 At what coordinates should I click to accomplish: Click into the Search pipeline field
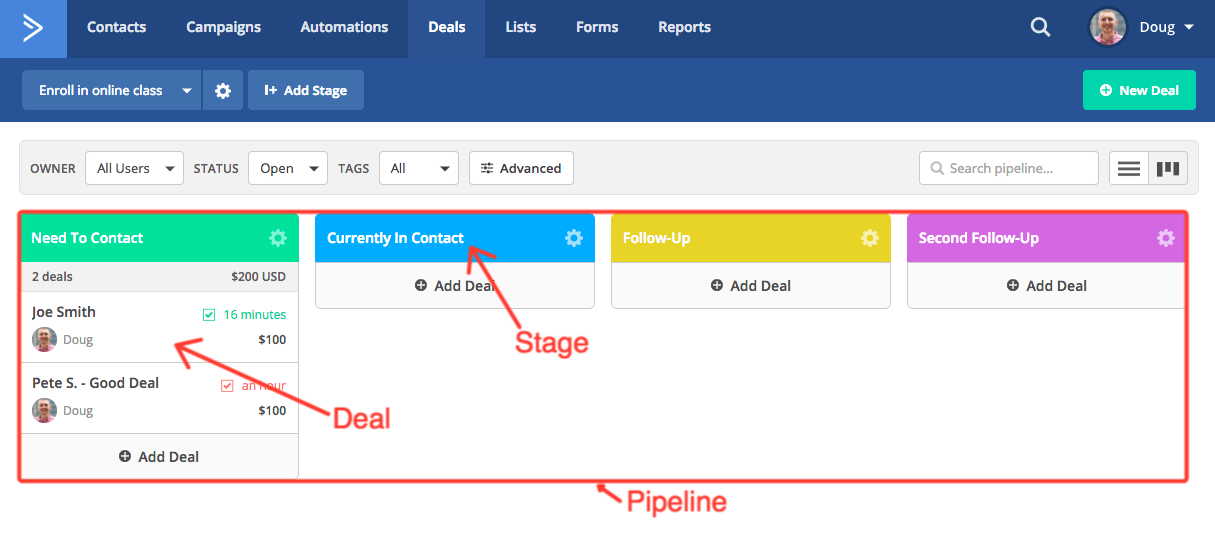[x=1008, y=168]
